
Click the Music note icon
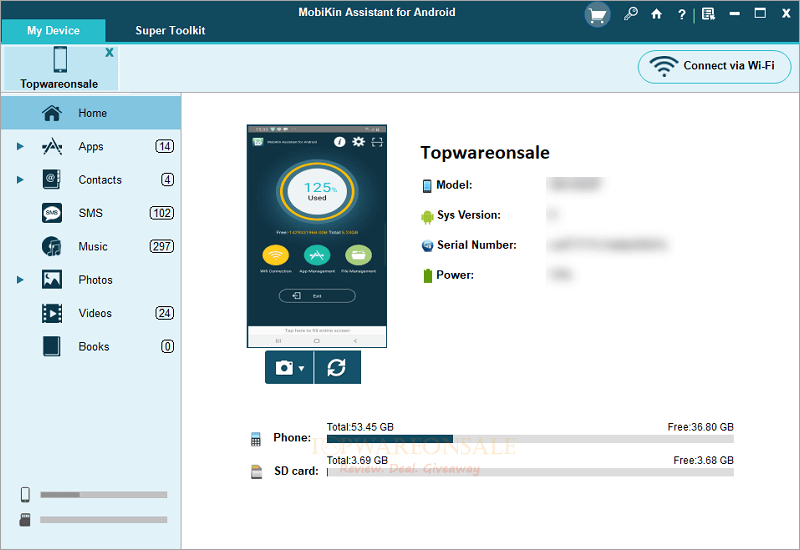point(52,246)
